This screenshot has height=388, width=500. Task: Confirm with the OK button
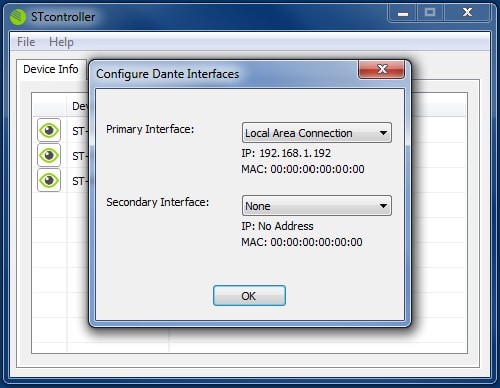click(x=249, y=296)
